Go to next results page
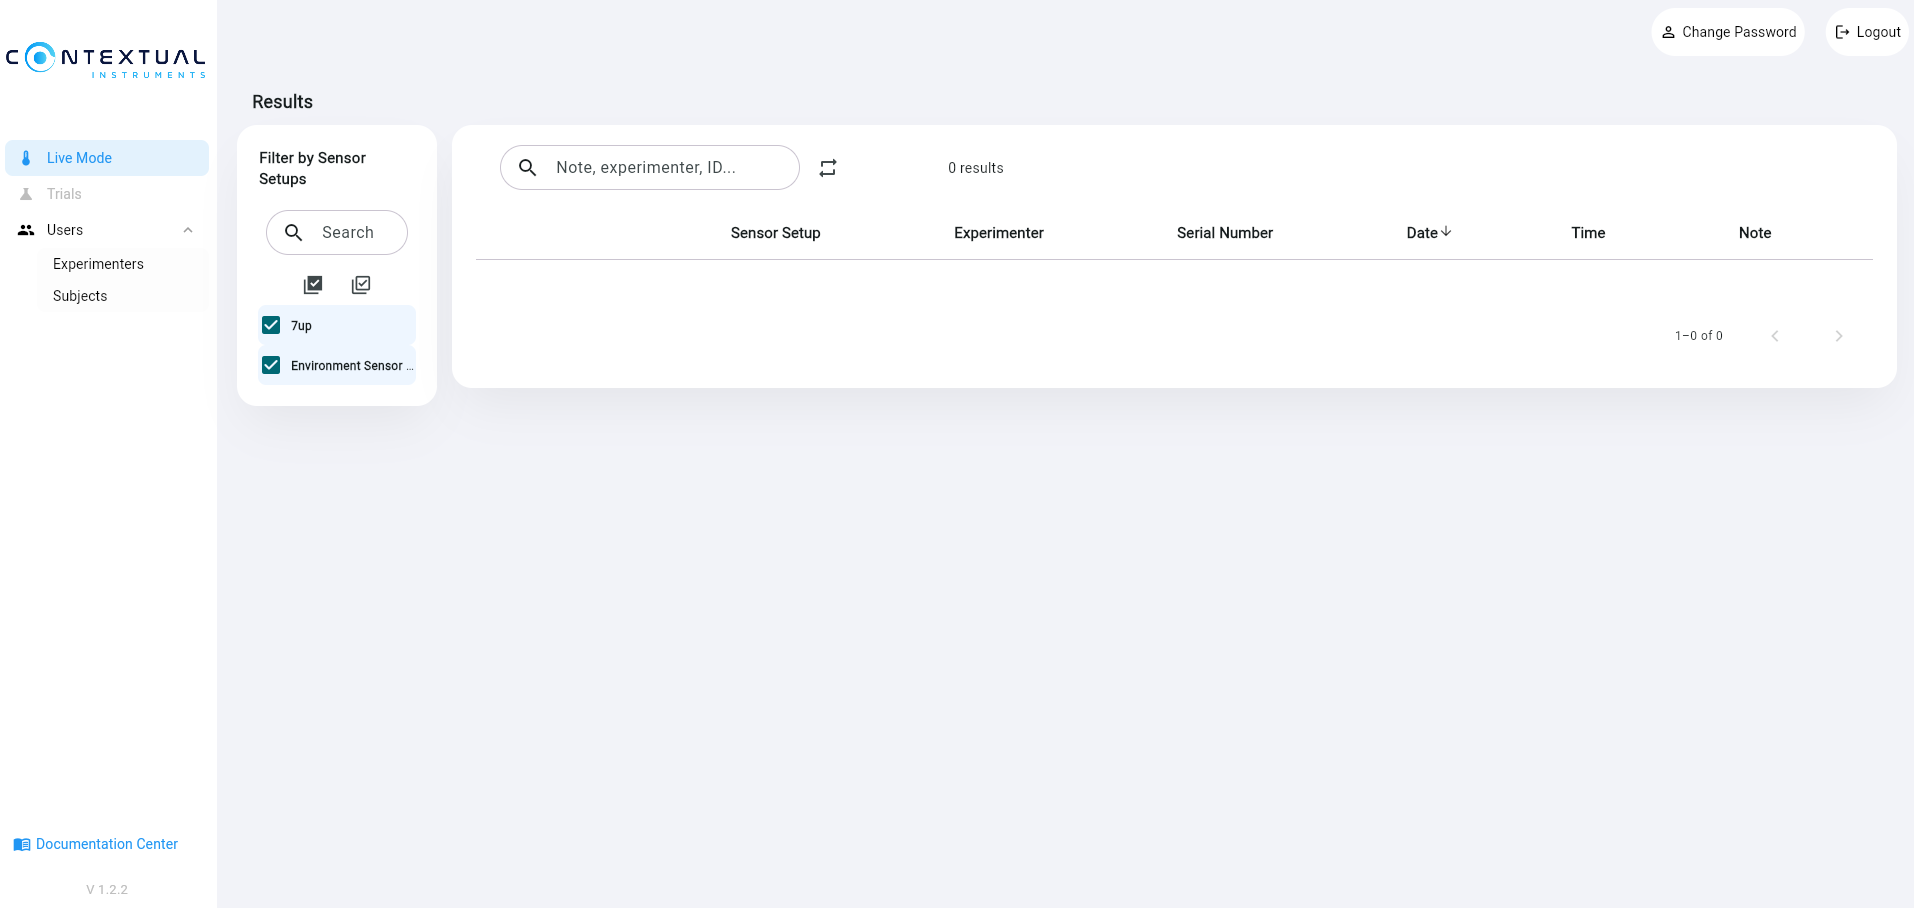This screenshot has height=908, width=1914. pyautogui.click(x=1838, y=336)
